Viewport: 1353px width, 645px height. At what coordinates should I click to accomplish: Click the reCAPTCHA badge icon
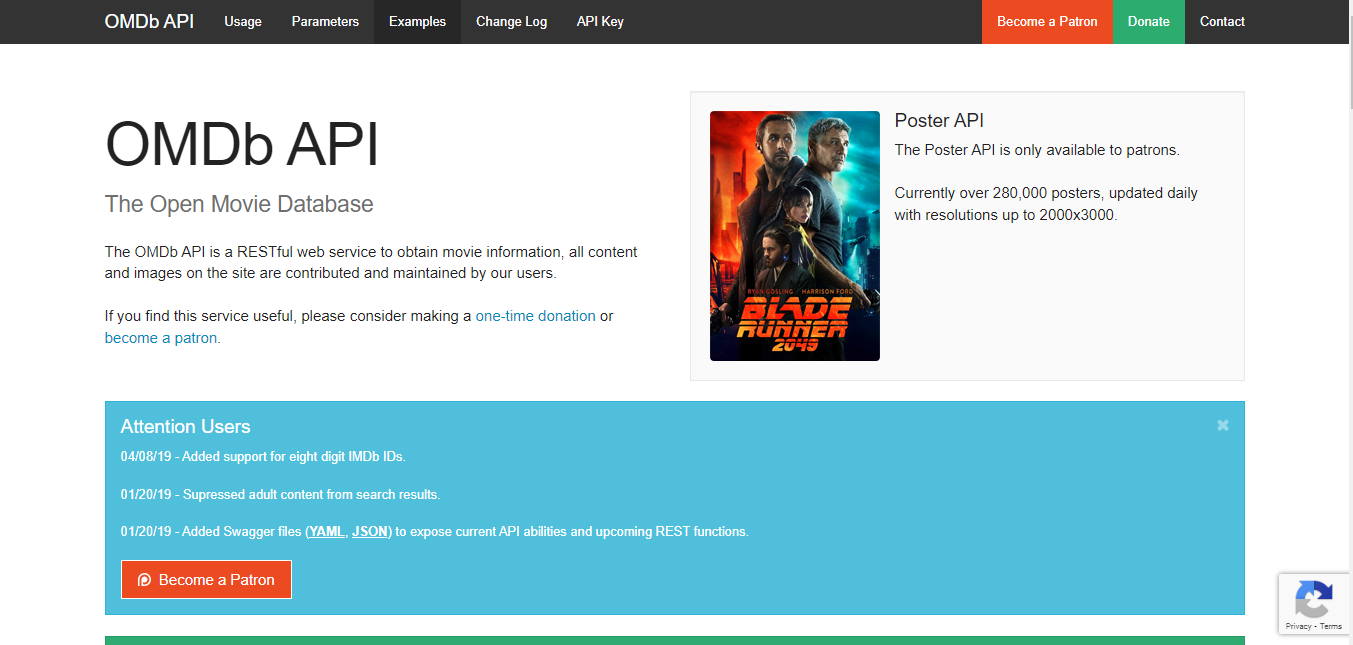pos(1312,599)
